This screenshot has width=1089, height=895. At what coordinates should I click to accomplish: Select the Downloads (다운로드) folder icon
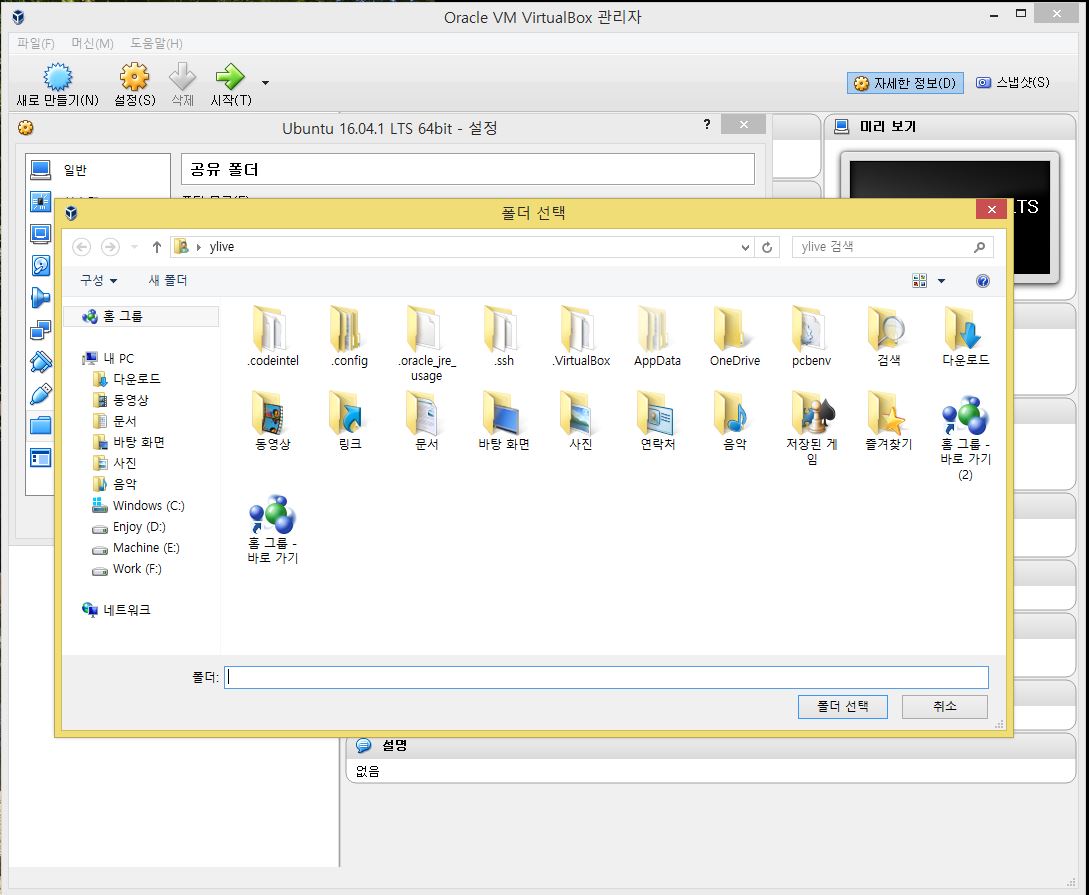(x=965, y=328)
